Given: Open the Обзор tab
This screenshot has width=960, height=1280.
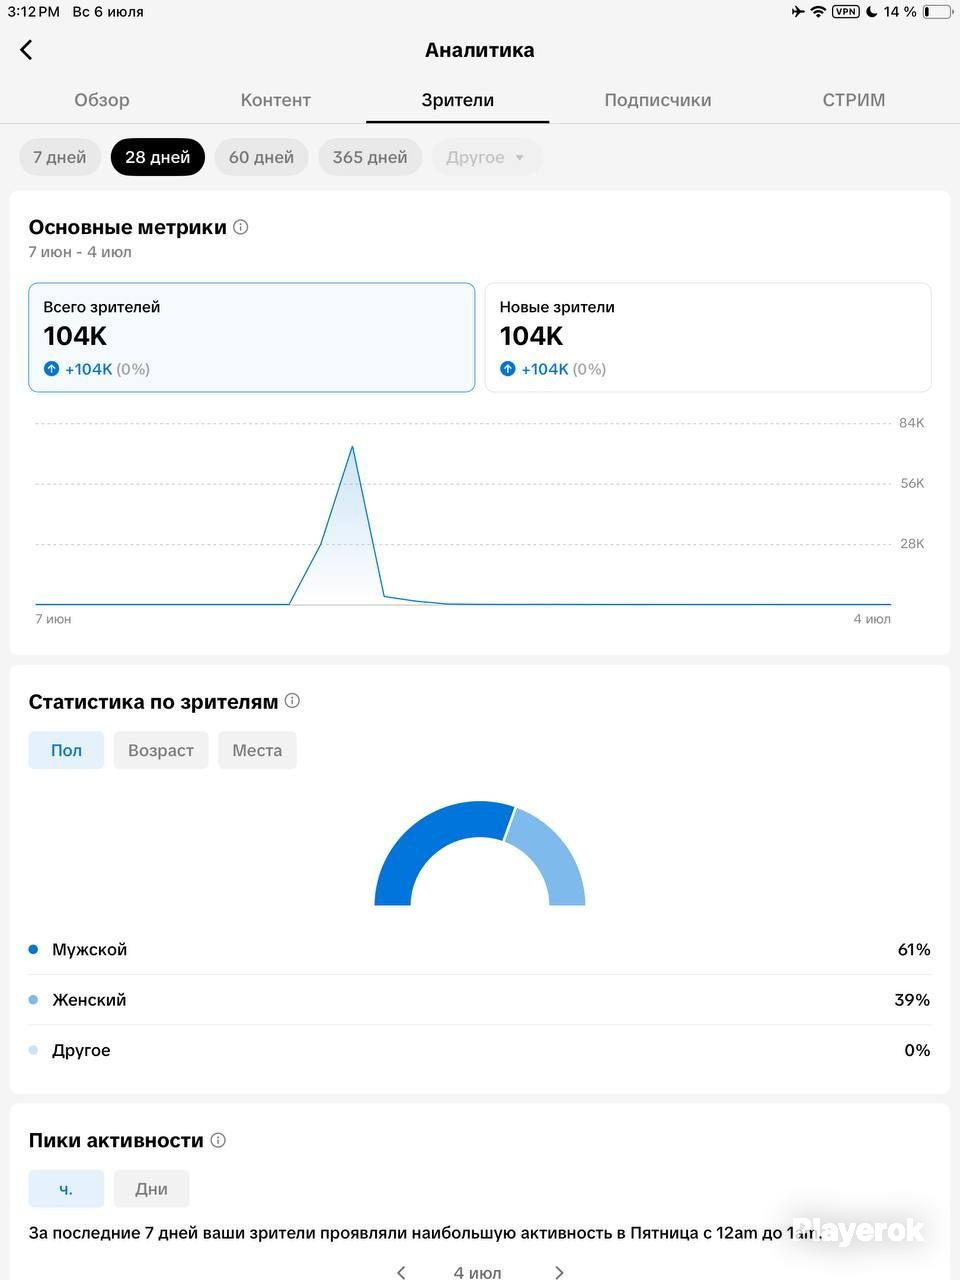Looking at the screenshot, I should (x=102, y=100).
